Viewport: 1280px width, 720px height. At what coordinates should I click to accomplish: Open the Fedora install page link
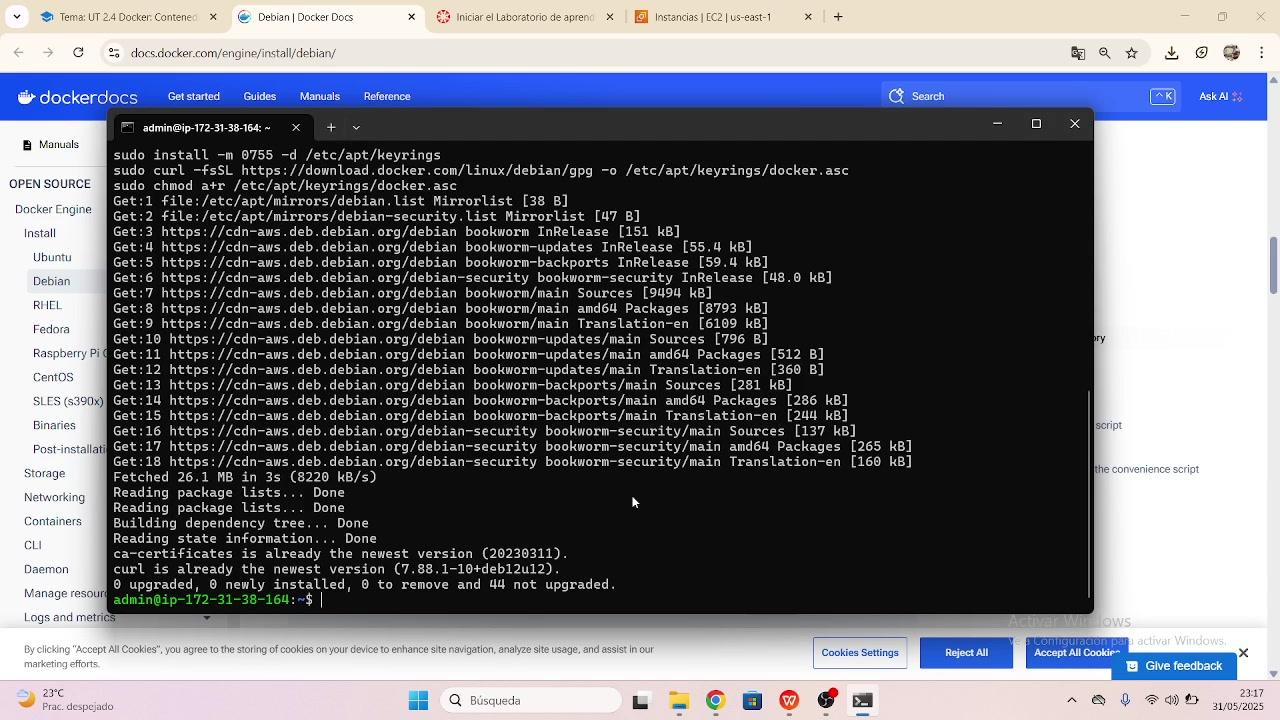click(51, 329)
